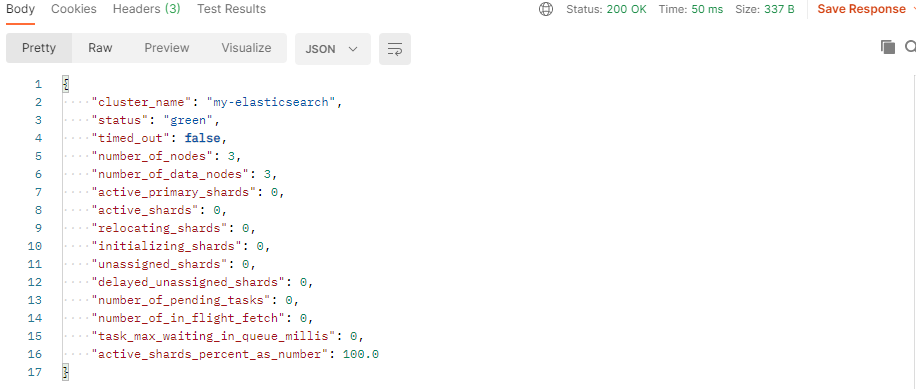Click the "status" key on line 3
This screenshot has height=389, width=916.
(x=120, y=120)
